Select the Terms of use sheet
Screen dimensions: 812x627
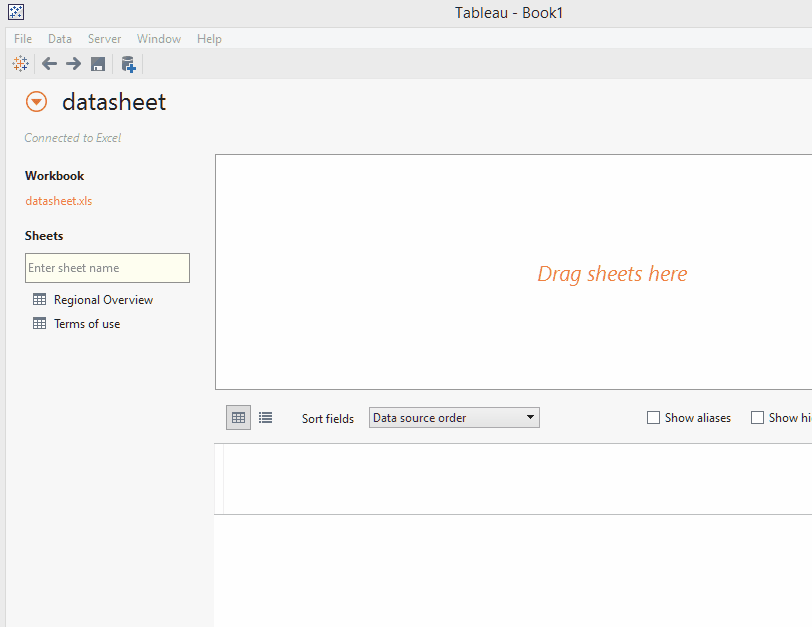coord(86,323)
